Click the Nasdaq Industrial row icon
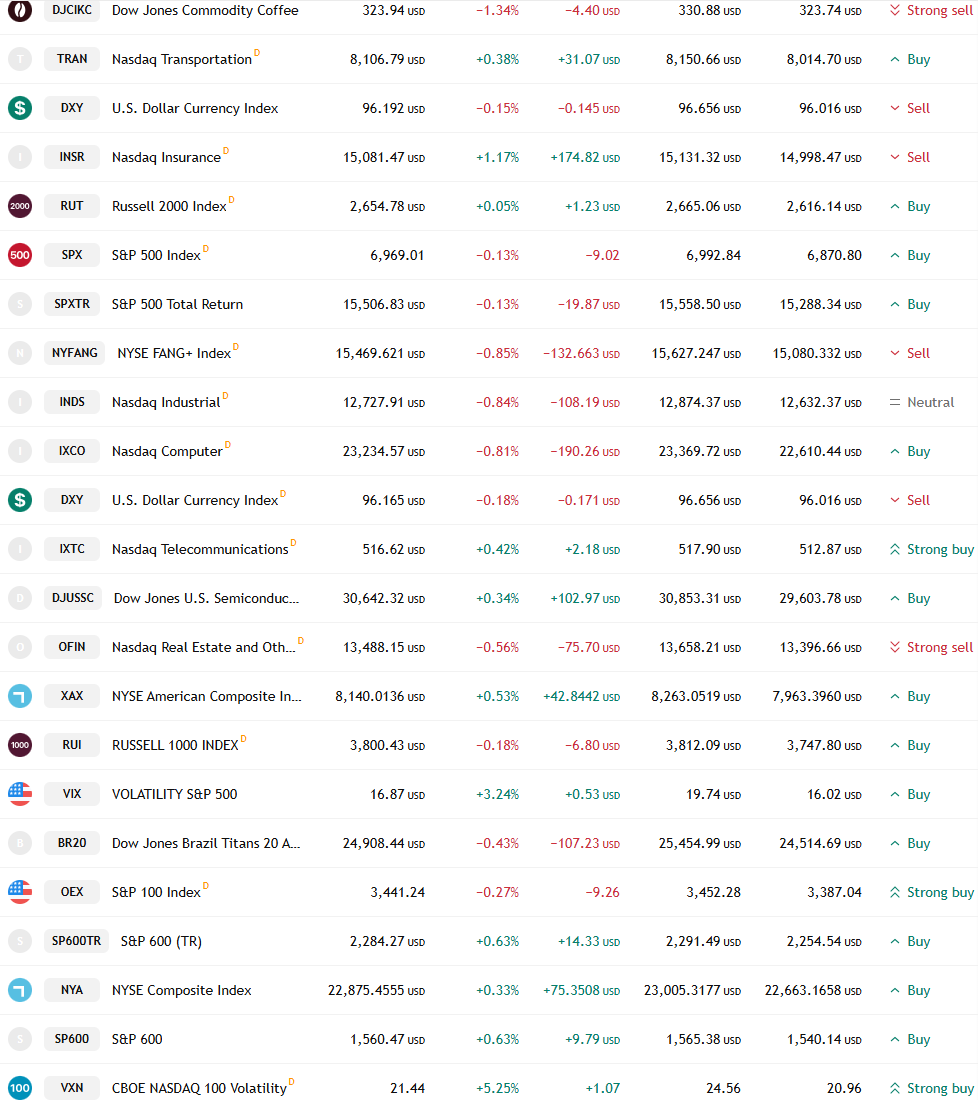Viewport: 978px width, 1100px height. point(20,402)
